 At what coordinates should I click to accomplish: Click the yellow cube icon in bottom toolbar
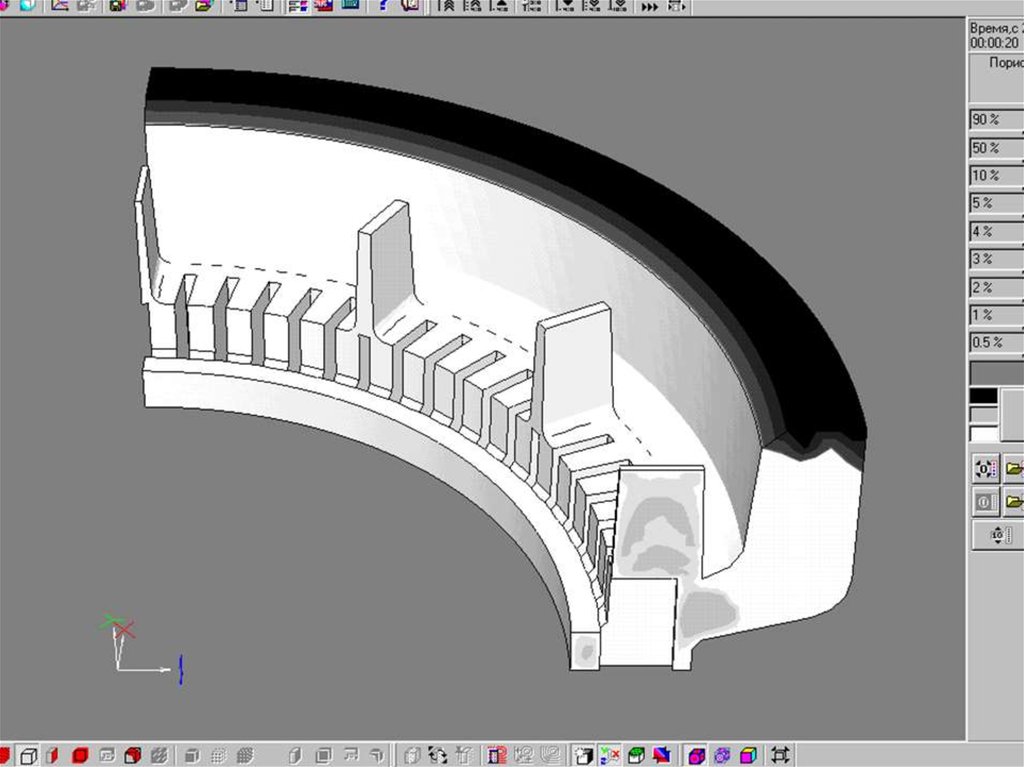point(748,755)
